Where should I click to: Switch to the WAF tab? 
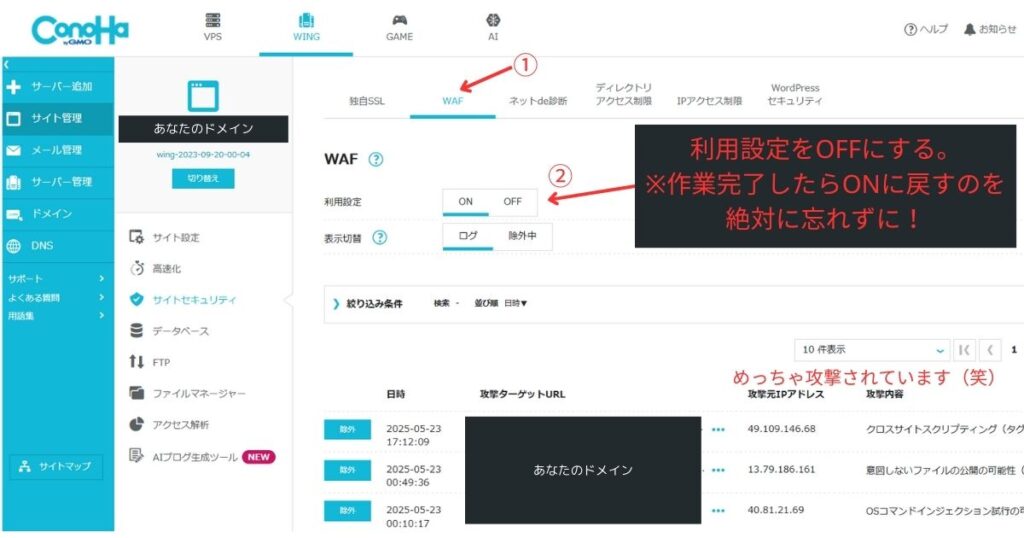pyautogui.click(x=453, y=101)
